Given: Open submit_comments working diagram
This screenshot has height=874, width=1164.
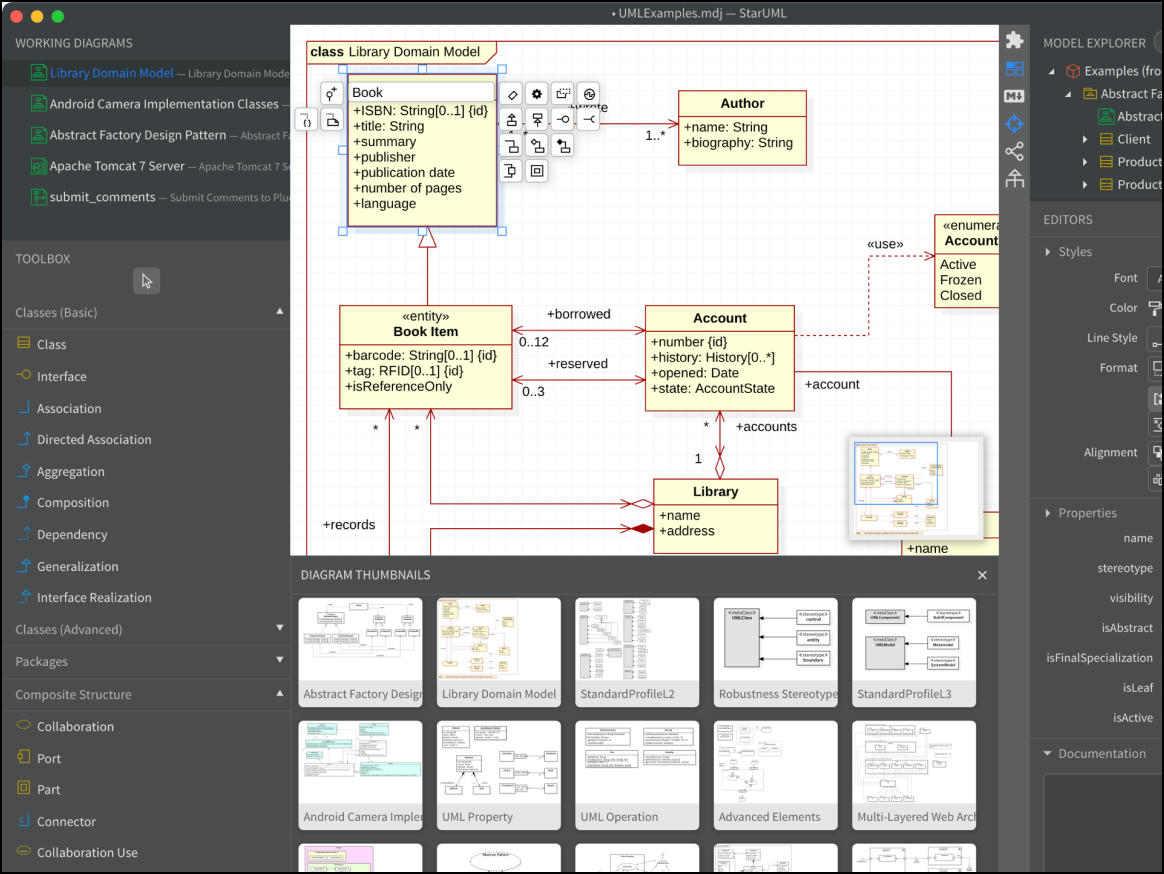Looking at the screenshot, I should coord(146,198).
